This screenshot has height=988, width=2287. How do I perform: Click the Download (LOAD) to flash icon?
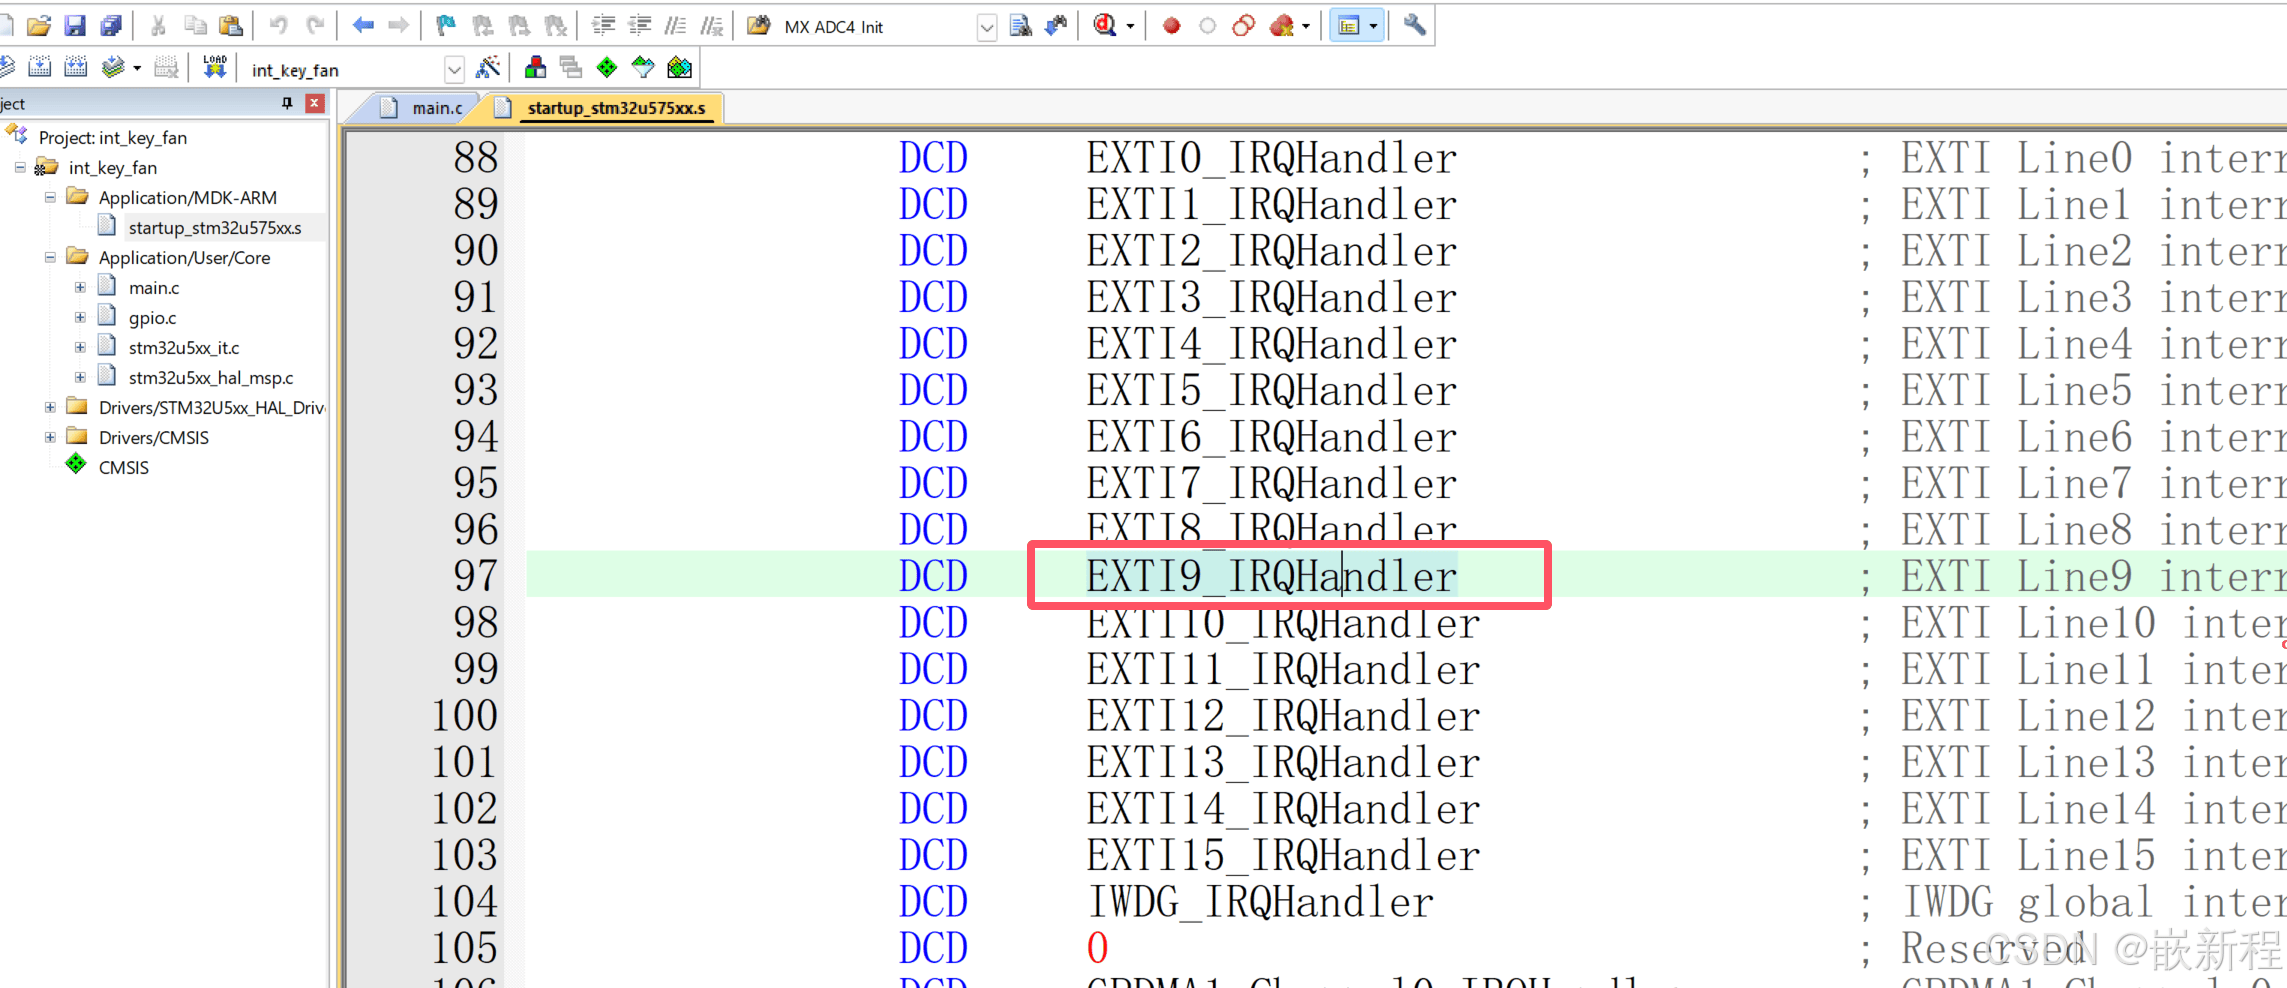tap(214, 67)
